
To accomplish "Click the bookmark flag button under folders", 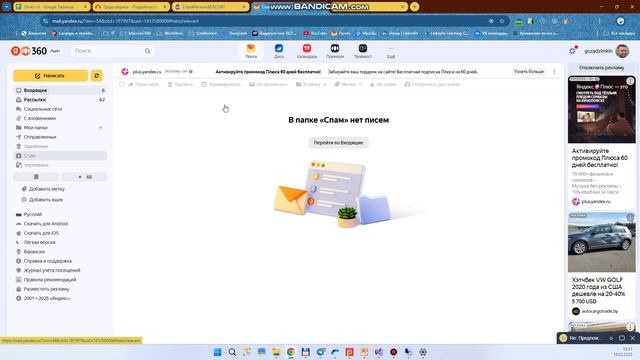I will [x=36, y=177].
